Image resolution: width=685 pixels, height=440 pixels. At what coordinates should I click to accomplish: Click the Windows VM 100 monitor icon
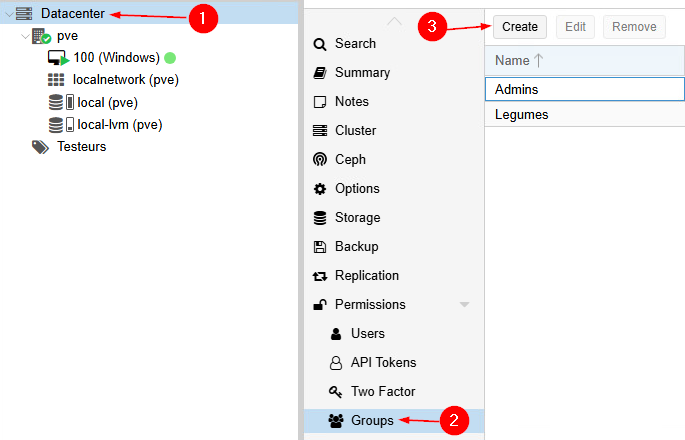(58, 58)
